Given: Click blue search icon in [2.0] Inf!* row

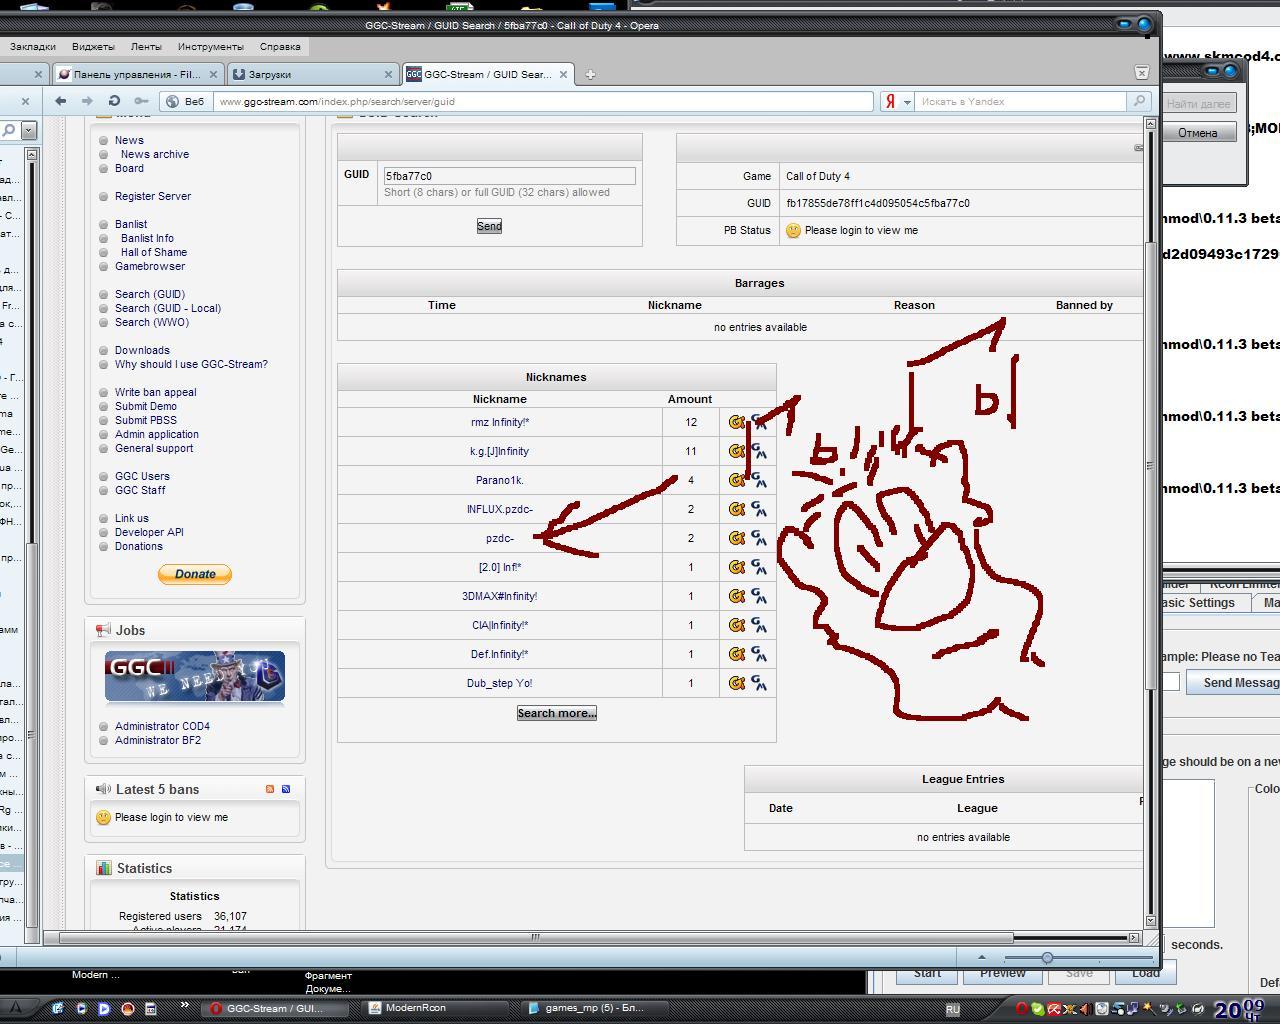Looking at the screenshot, I should click(x=759, y=567).
